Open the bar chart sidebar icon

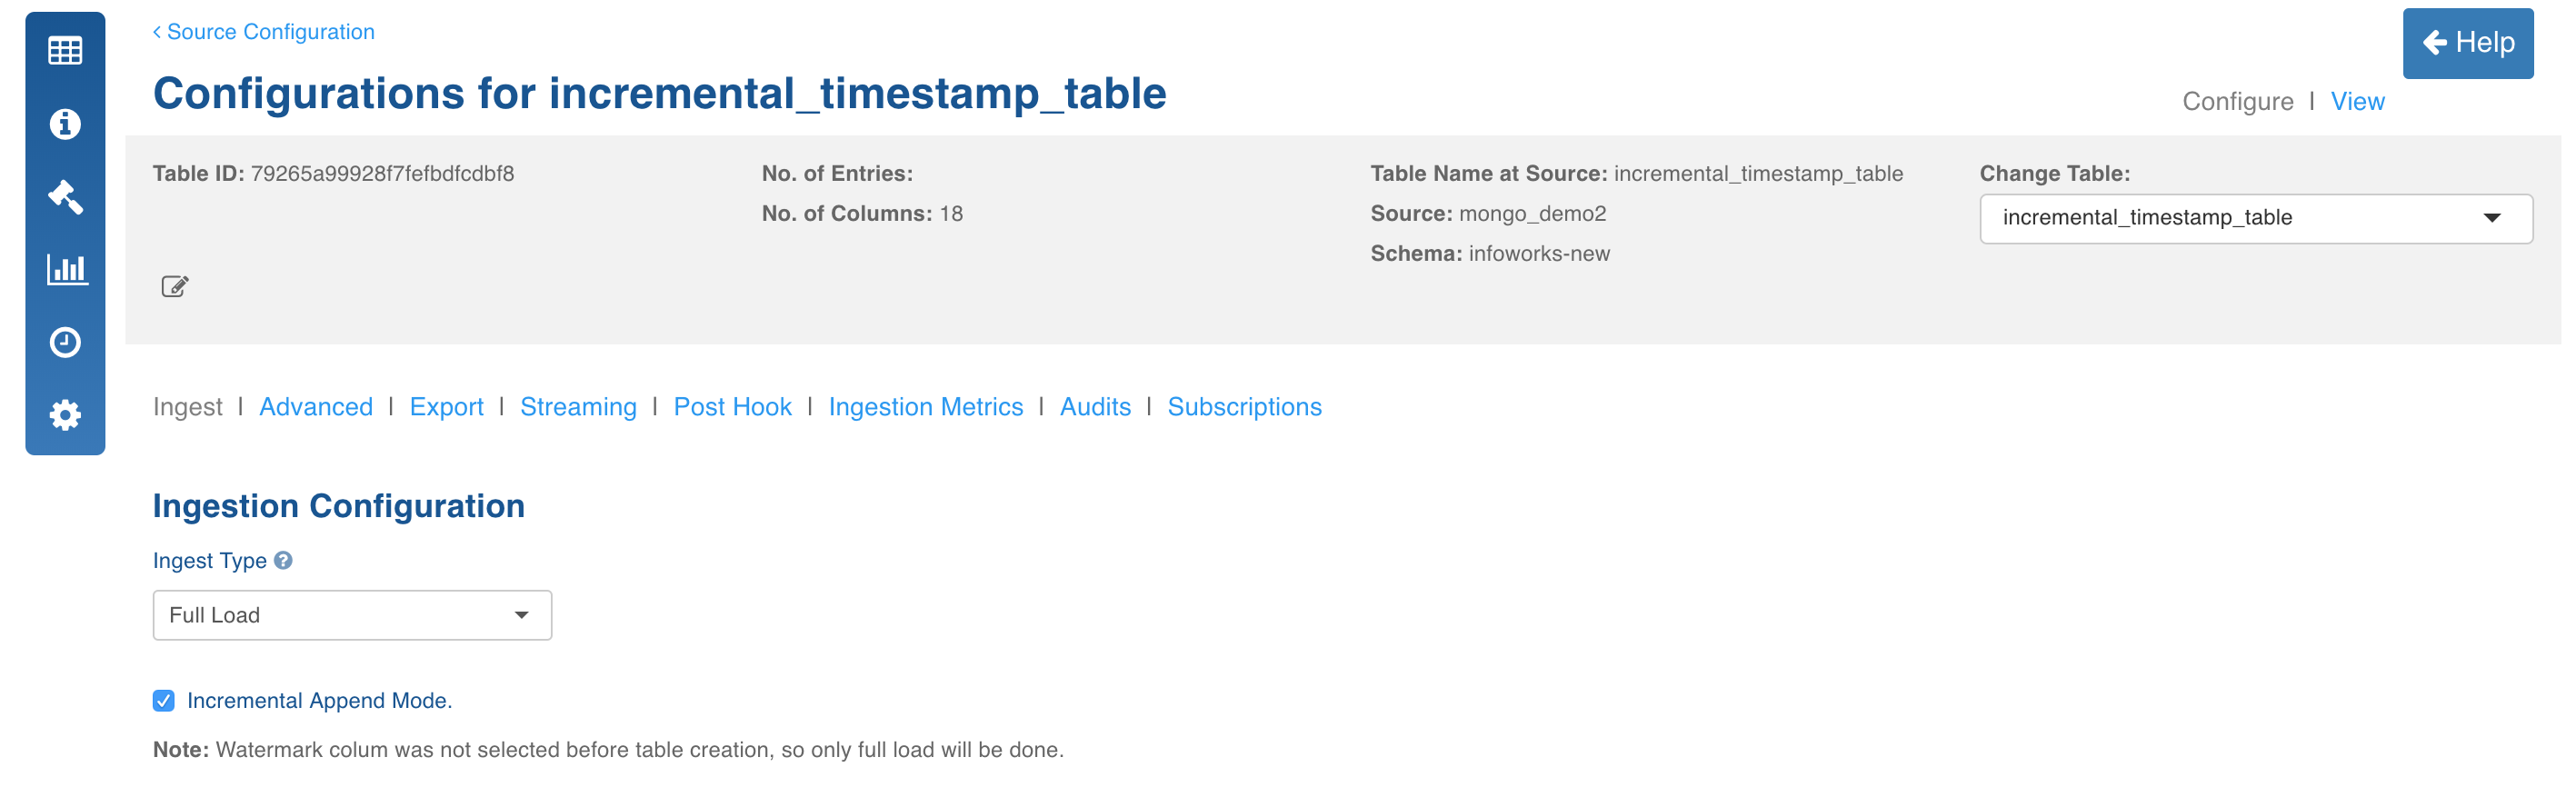(67, 269)
